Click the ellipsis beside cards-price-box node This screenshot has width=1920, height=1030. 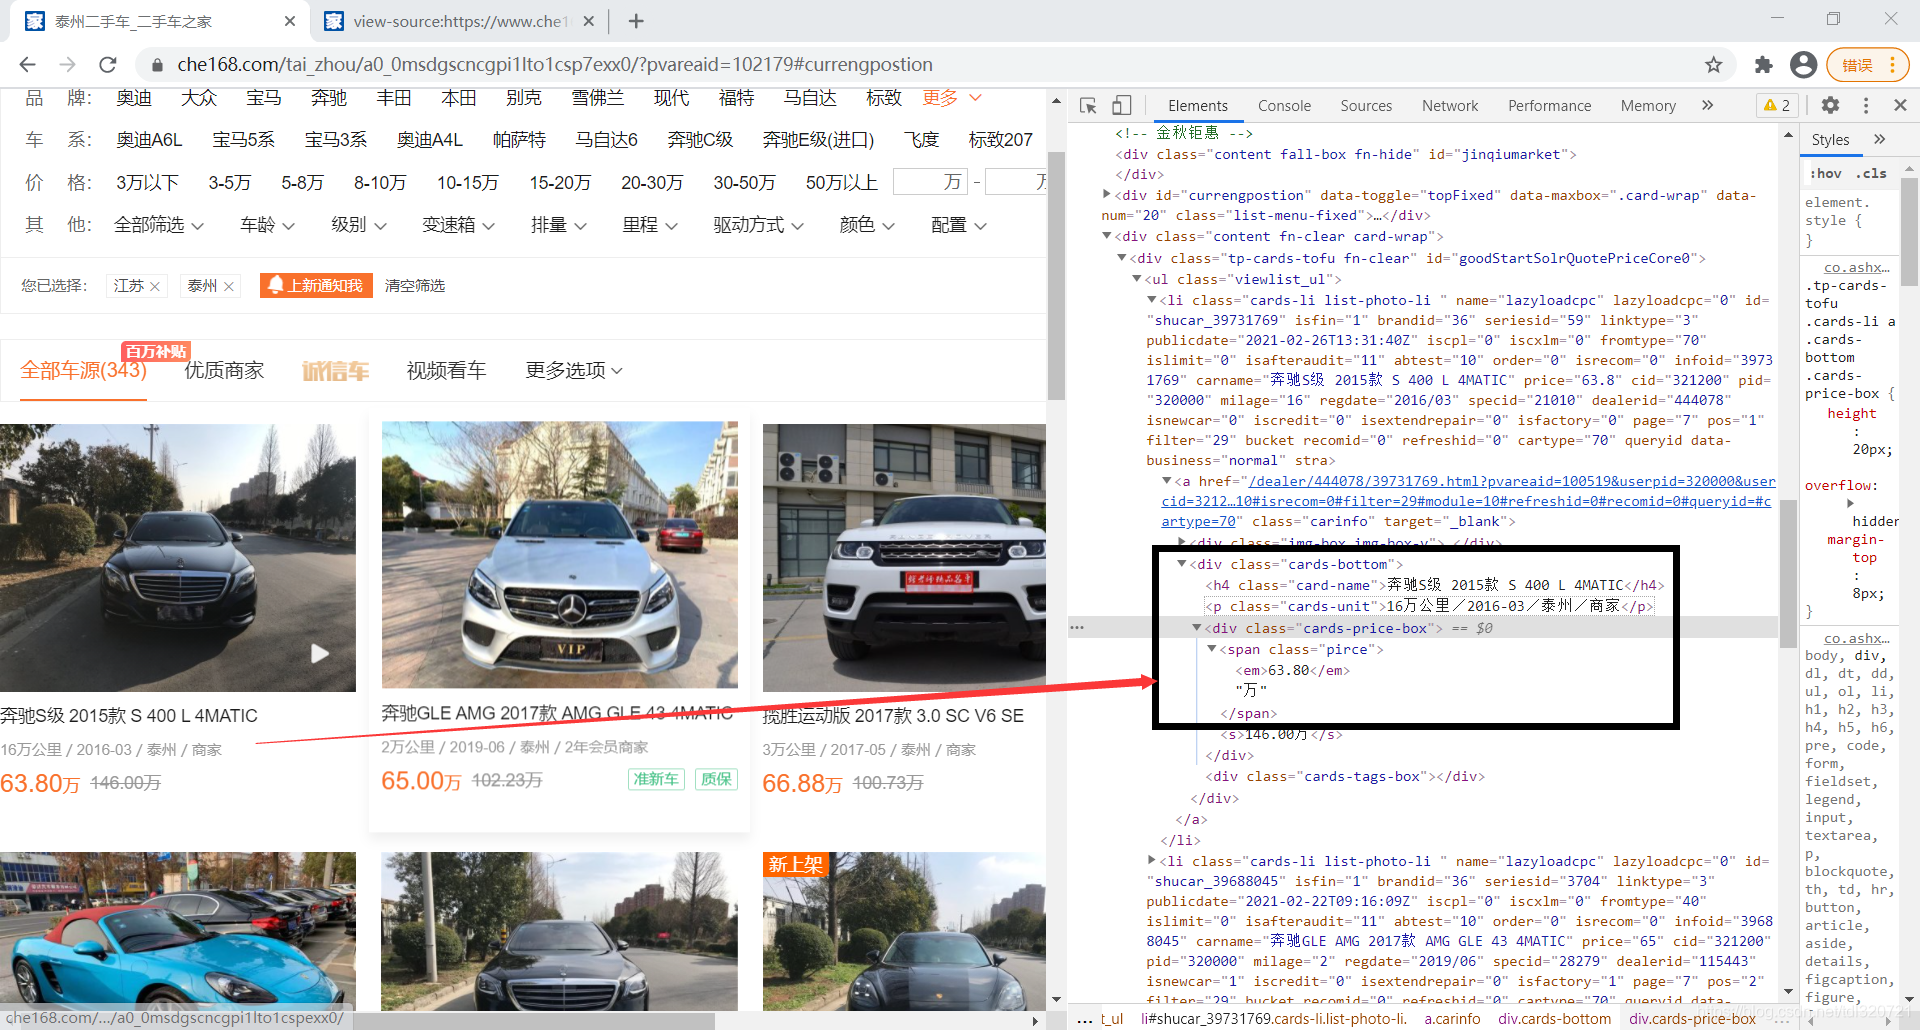click(x=1077, y=628)
